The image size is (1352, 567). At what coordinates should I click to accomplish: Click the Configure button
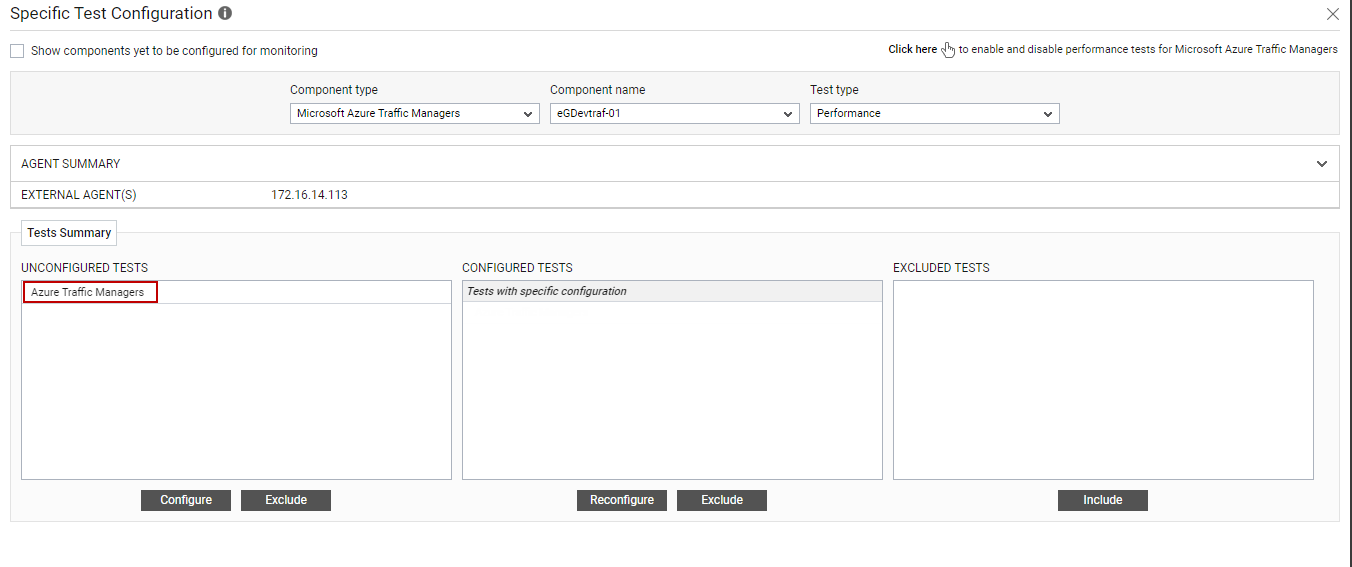(x=186, y=500)
